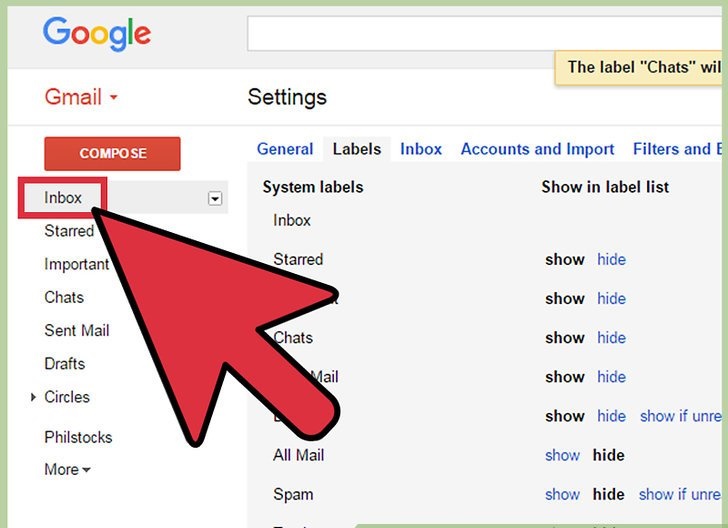Image resolution: width=728 pixels, height=528 pixels.
Task: Open Sent Mail in the left sidebar
Action: [77, 330]
